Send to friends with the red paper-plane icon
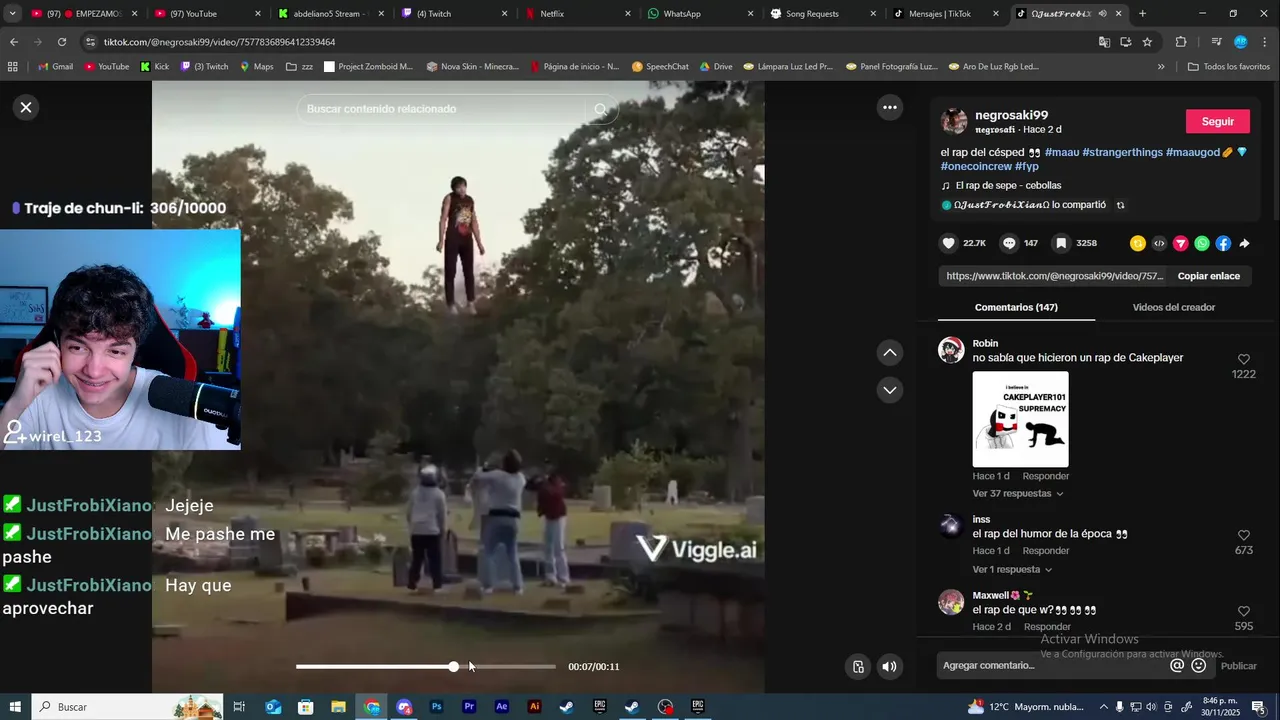 coord(1180,243)
